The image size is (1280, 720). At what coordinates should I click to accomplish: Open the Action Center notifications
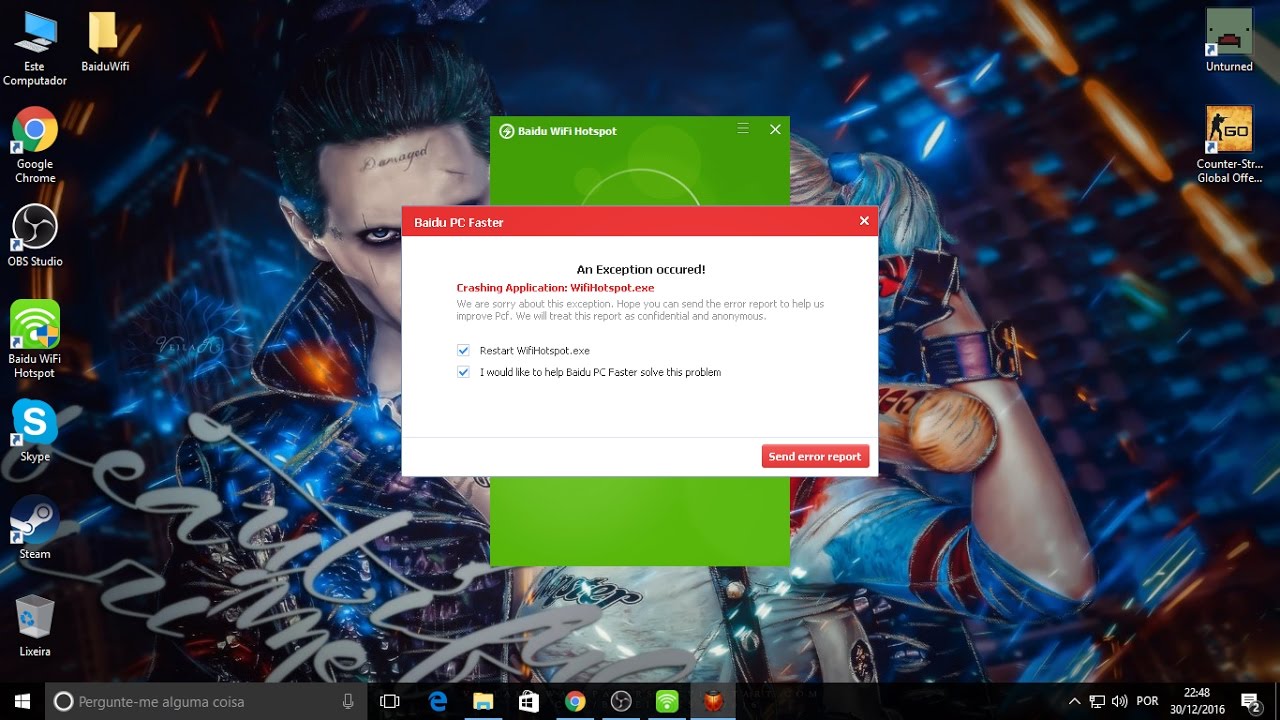[x=1250, y=701]
